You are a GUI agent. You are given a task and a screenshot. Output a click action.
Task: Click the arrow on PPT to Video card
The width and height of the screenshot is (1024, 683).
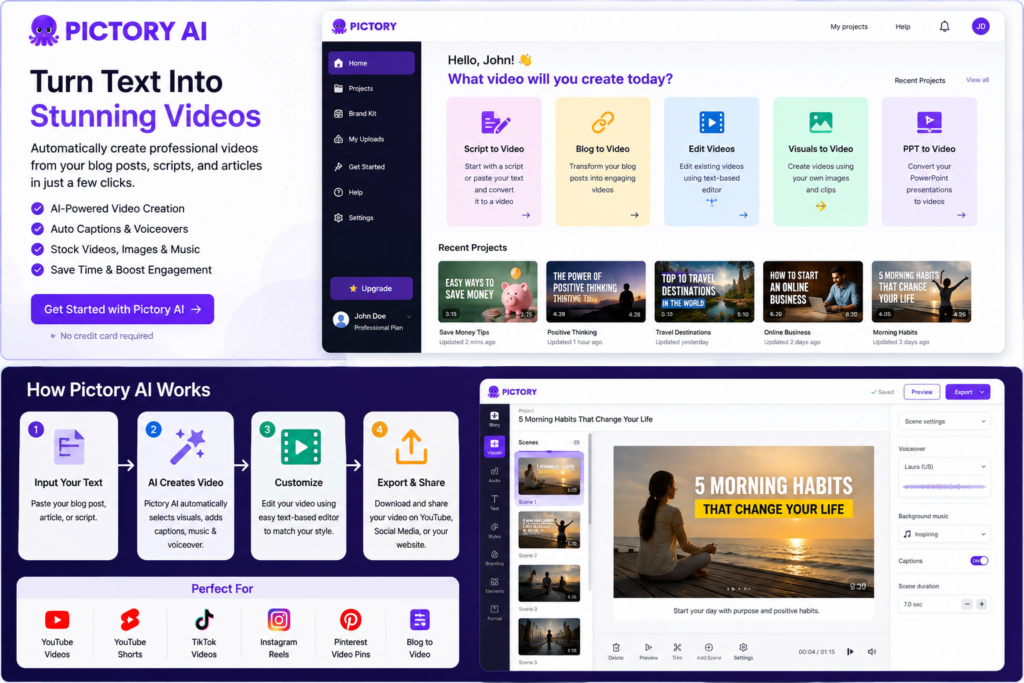point(961,215)
